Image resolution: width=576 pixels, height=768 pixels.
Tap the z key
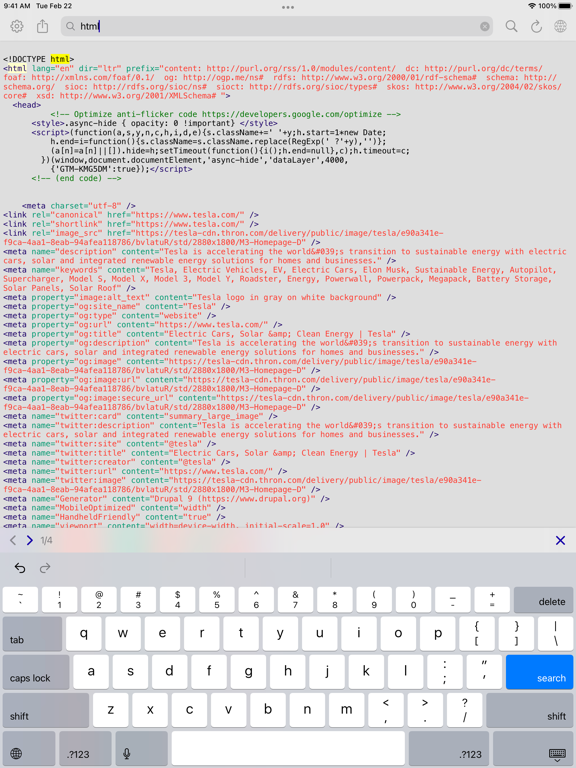[x=111, y=710]
